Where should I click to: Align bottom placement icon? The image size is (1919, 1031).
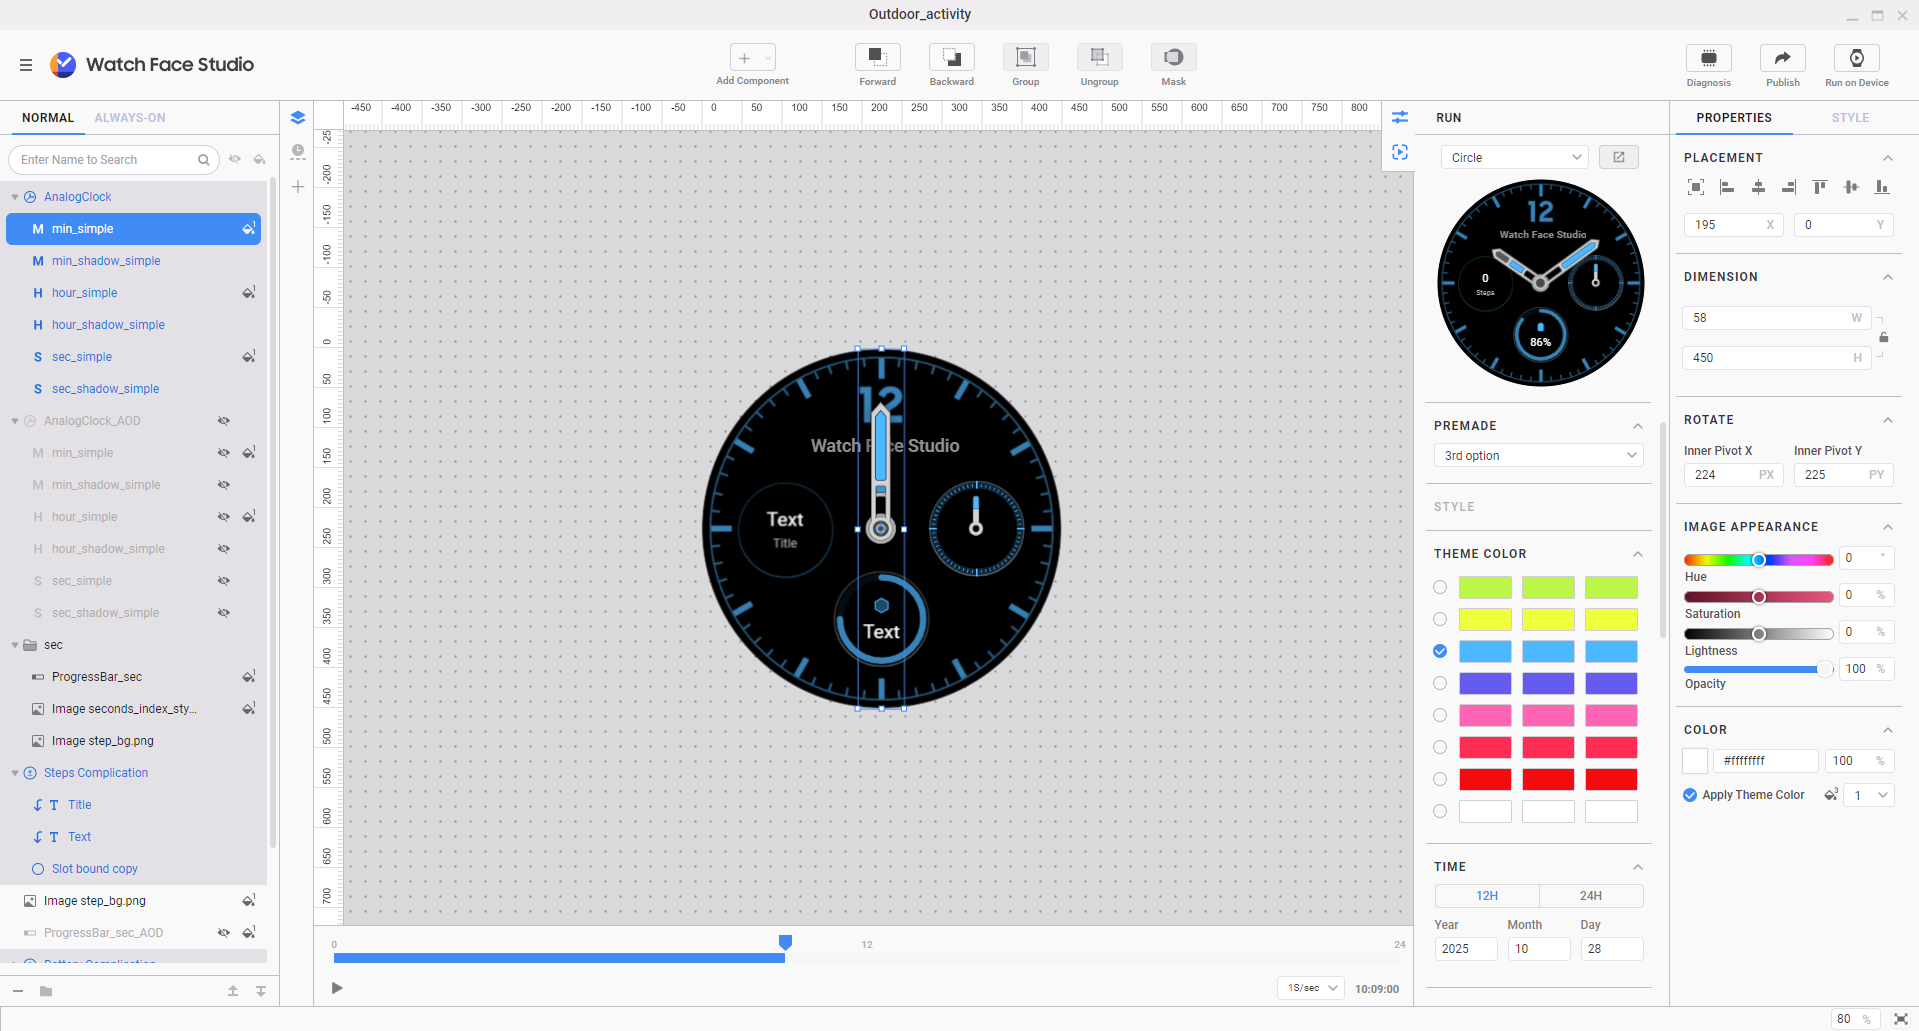click(1882, 187)
